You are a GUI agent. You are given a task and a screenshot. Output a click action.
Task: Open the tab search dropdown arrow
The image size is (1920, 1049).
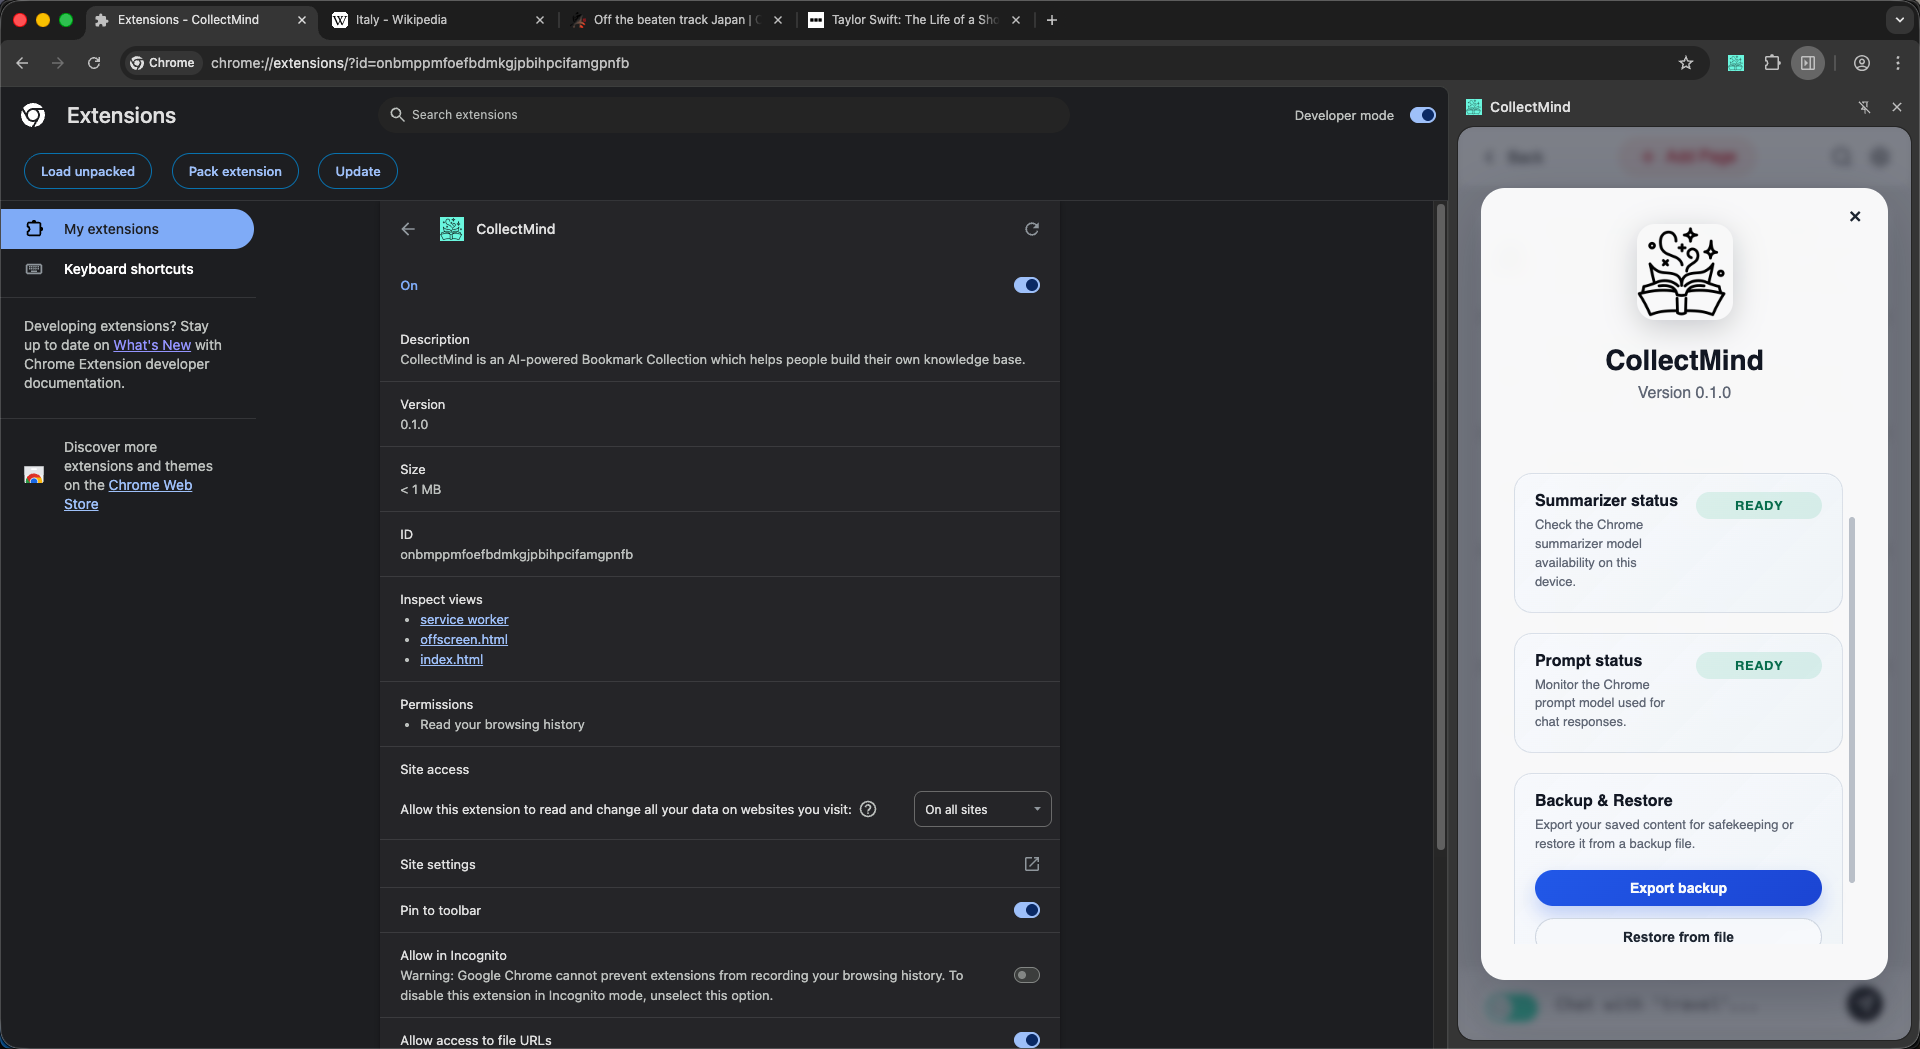(1899, 20)
